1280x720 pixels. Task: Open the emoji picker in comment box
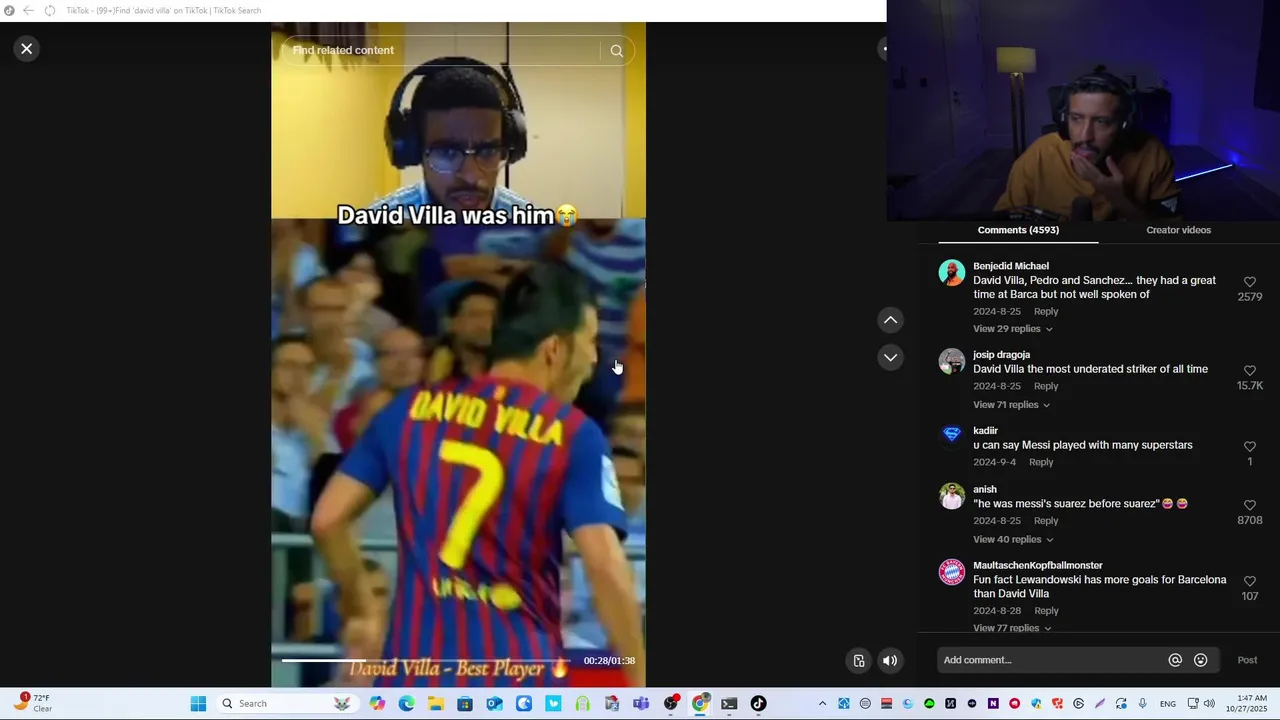click(1201, 660)
